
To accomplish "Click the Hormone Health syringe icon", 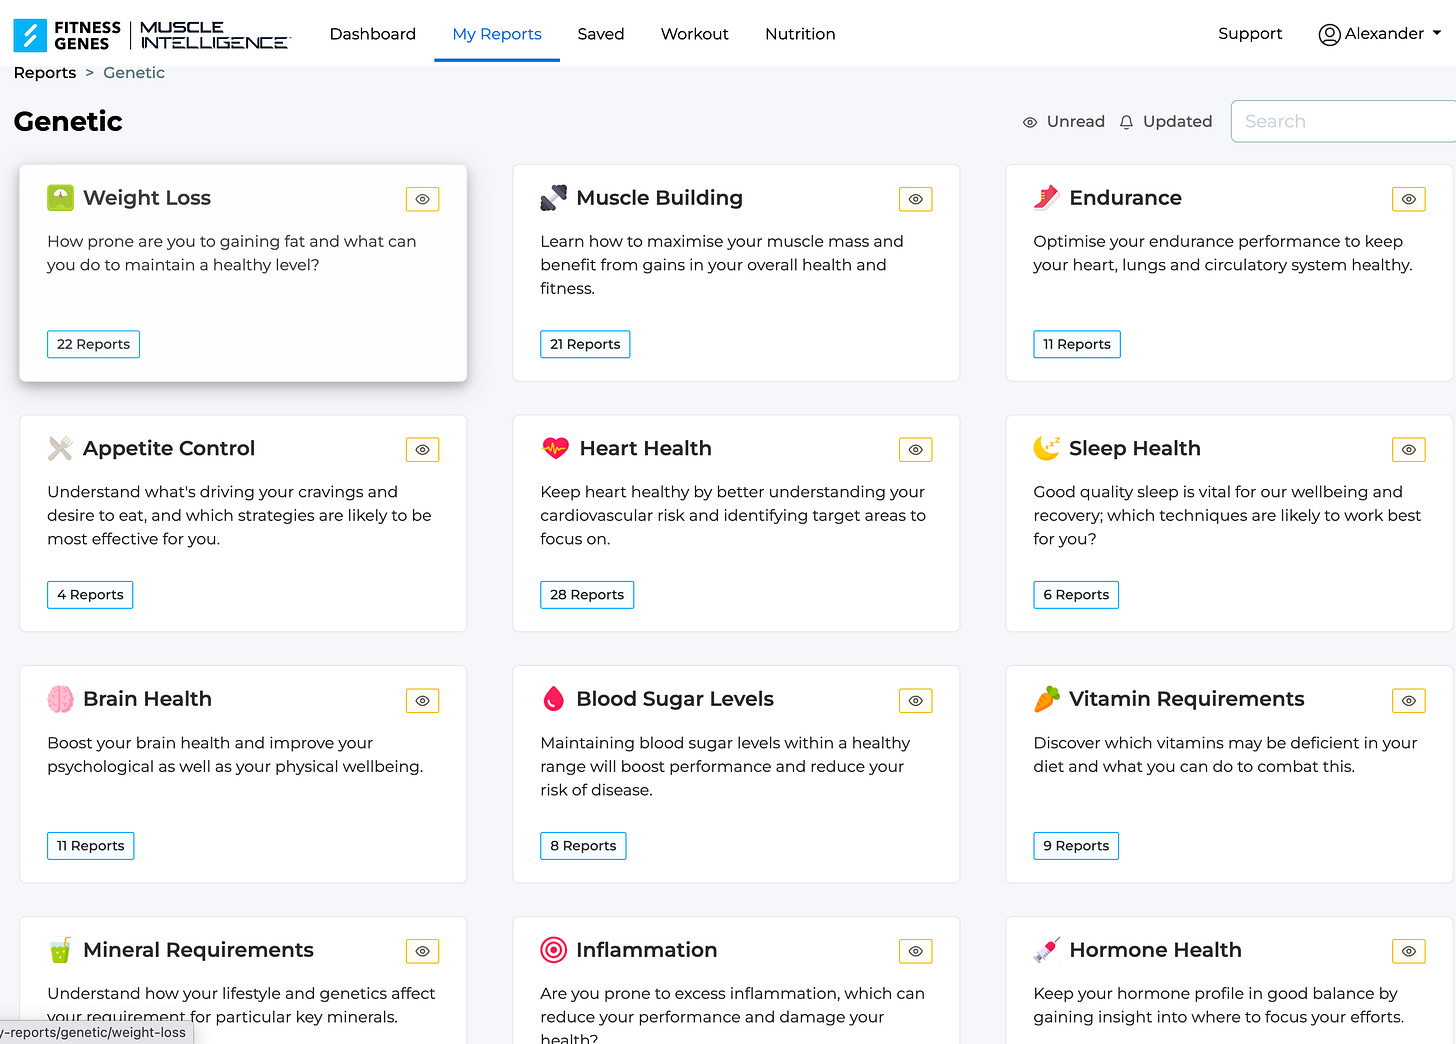I will coord(1046,950).
